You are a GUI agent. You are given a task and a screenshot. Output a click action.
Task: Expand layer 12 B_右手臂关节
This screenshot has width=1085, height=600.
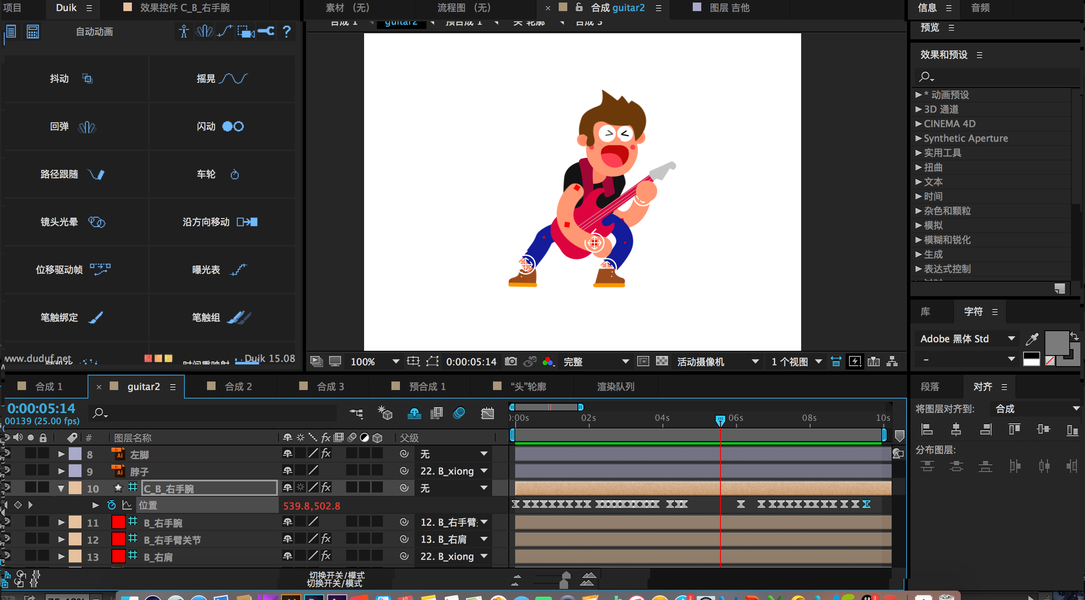[61, 539]
